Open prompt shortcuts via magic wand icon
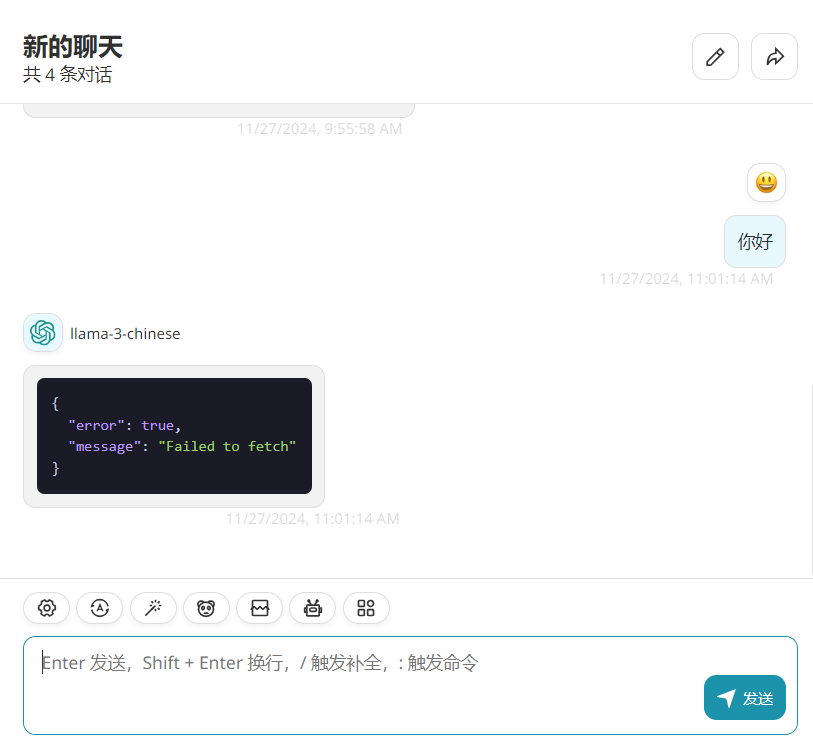813x754 pixels. pos(153,608)
